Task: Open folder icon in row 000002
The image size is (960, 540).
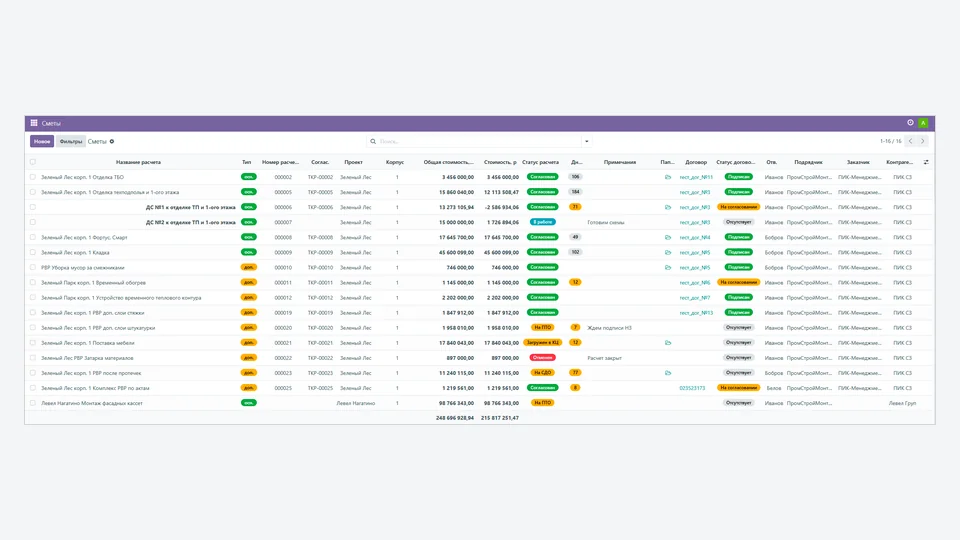Action: click(x=668, y=177)
